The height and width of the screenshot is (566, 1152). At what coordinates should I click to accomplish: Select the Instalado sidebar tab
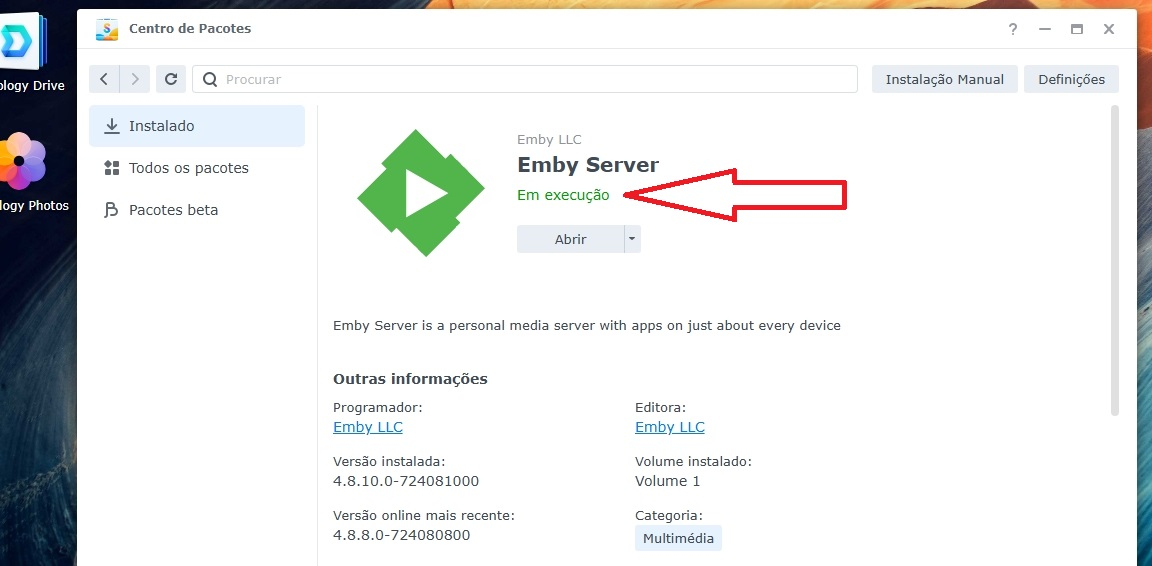pyautogui.click(x=197, y=126)
